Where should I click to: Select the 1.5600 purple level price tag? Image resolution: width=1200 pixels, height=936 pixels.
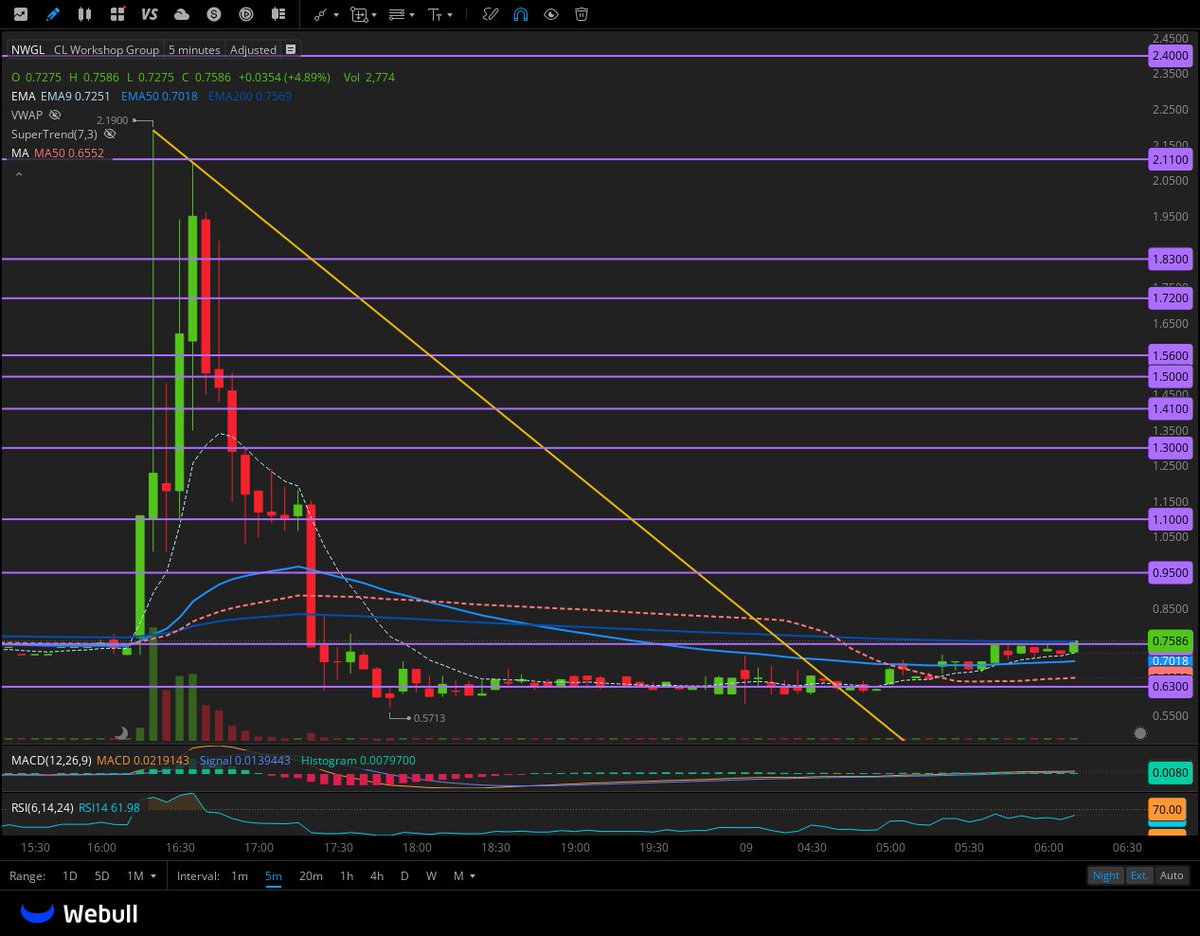(1169, 355)
